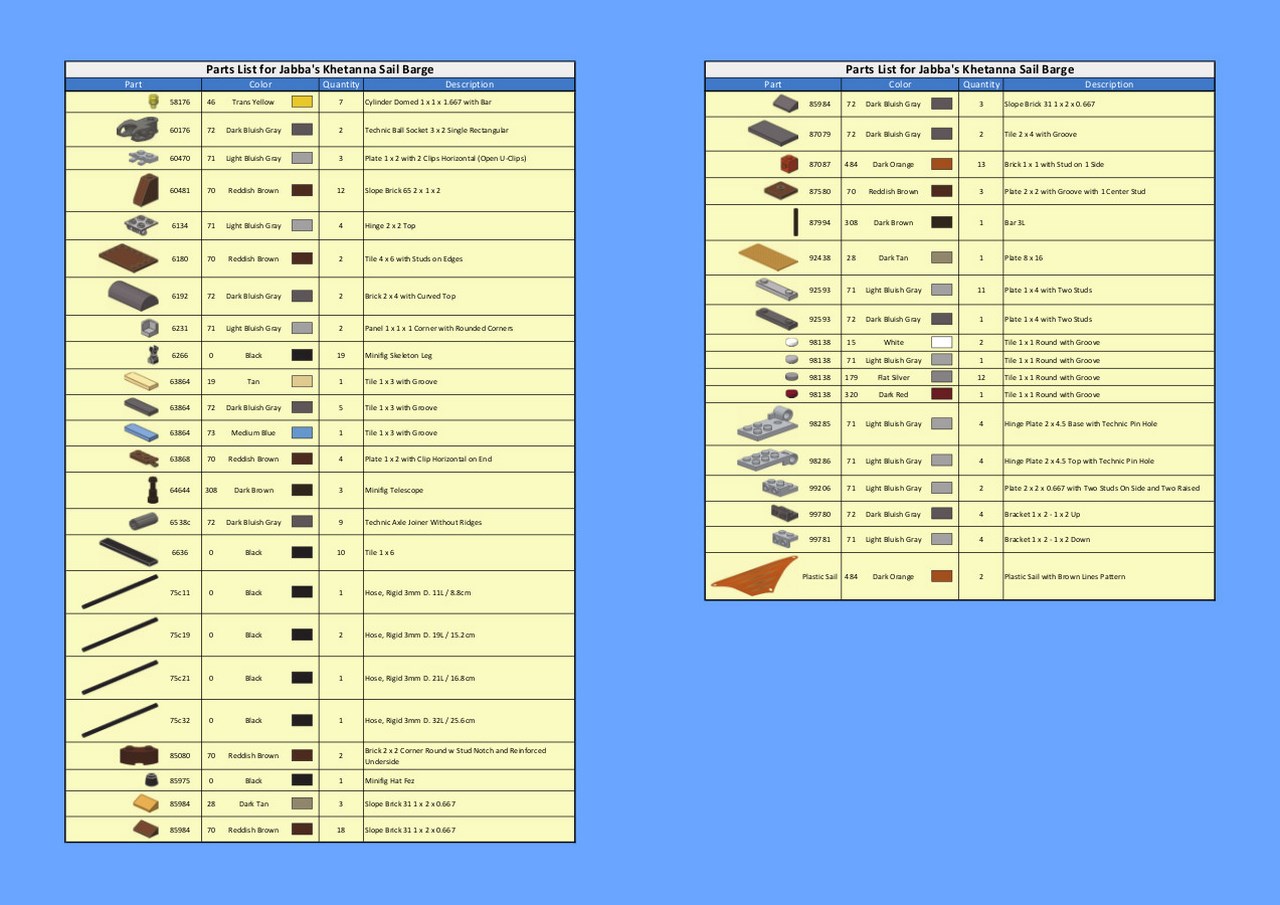Click quantity 19 in the Skeleton Leg row
This screenshot has height=905, width=1280.
(x=341, y=355)
